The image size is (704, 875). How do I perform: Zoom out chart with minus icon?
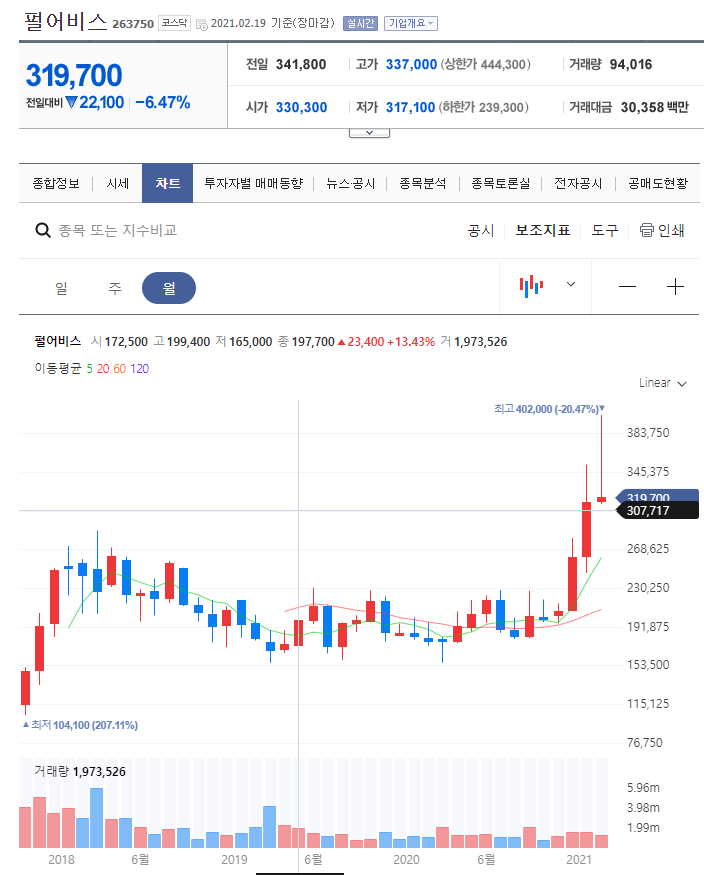coord(627,287)
